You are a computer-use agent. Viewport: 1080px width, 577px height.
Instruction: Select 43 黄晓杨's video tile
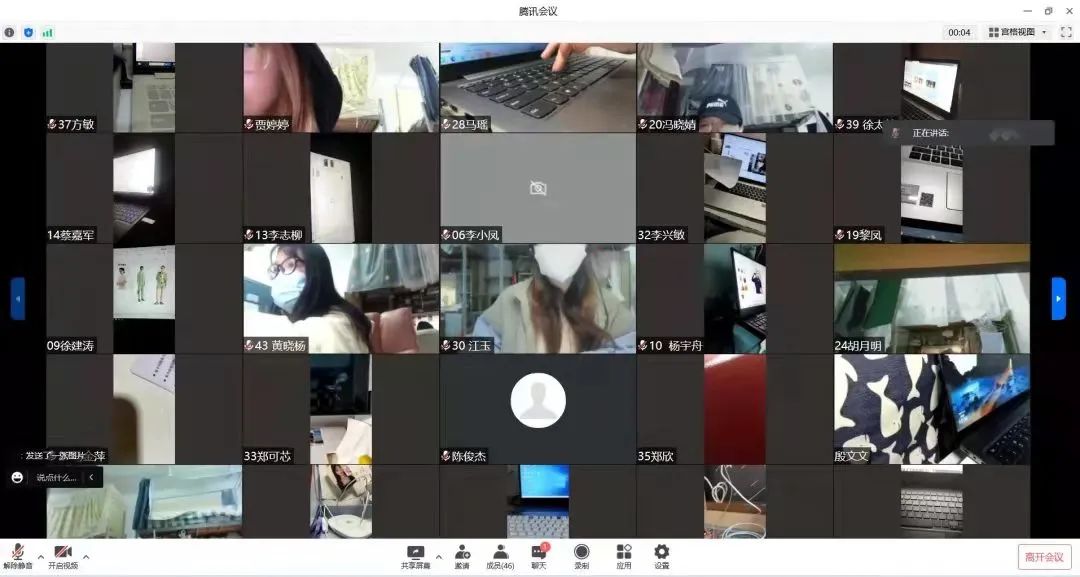pyautogui.click(x=340, y=298)
